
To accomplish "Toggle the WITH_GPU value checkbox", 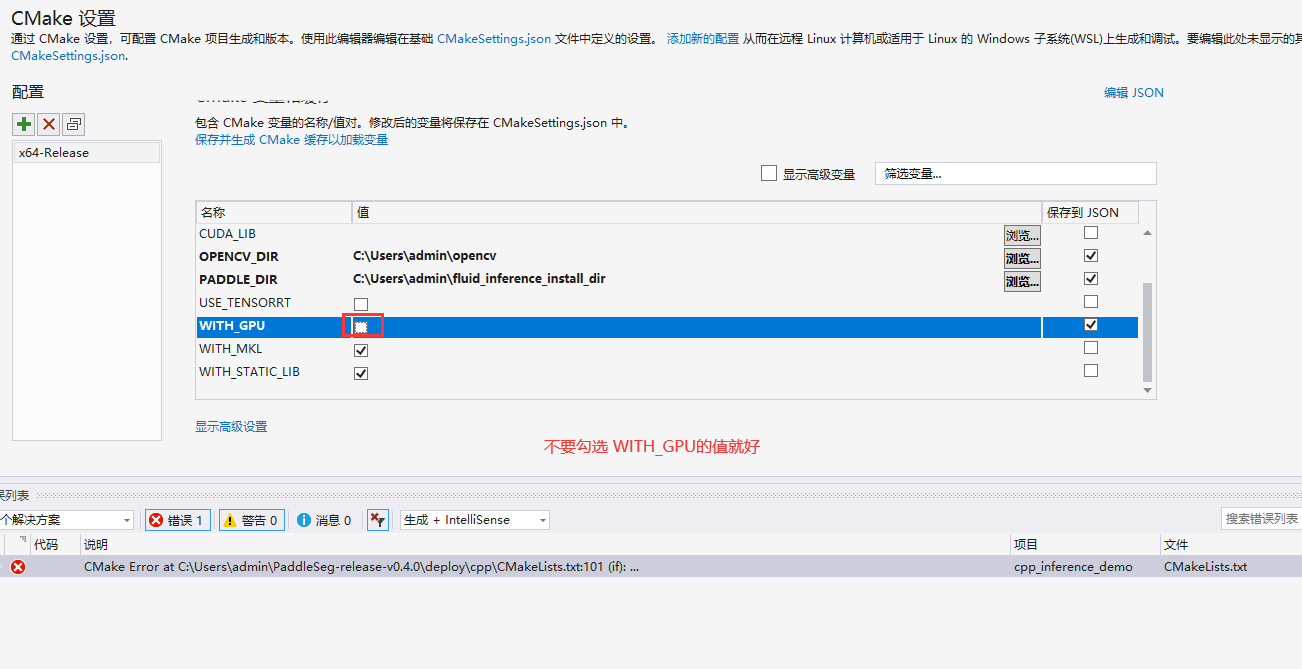I will [361, 327].
